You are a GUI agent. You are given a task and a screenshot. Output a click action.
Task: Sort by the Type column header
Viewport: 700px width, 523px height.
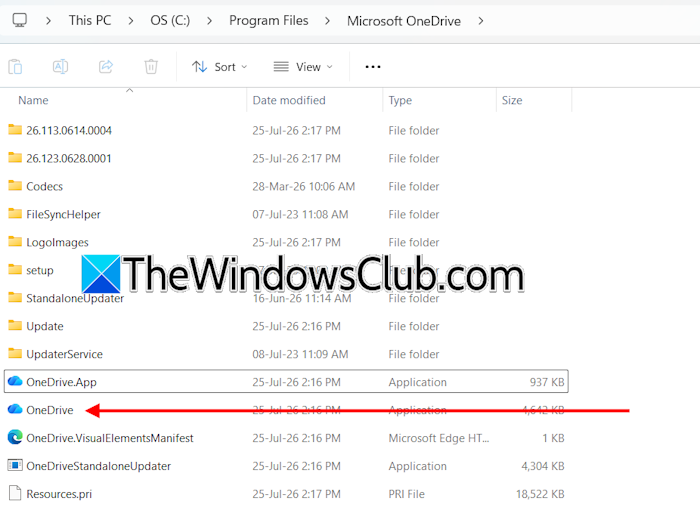tap(400, 100)
